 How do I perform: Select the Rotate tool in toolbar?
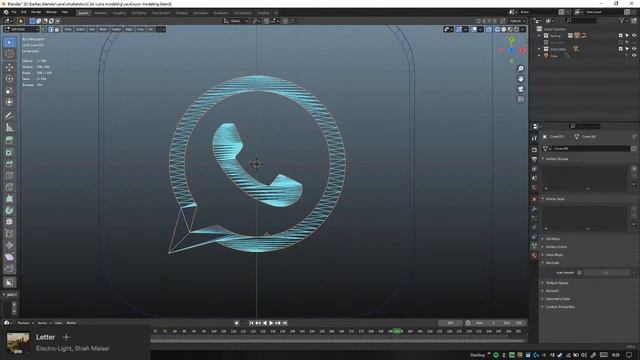point(9,79)
